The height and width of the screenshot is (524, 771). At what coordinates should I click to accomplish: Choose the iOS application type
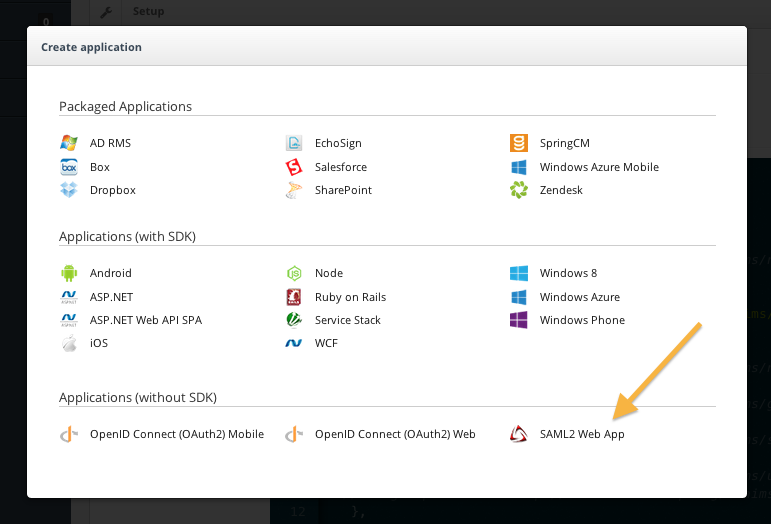point(99,343)
